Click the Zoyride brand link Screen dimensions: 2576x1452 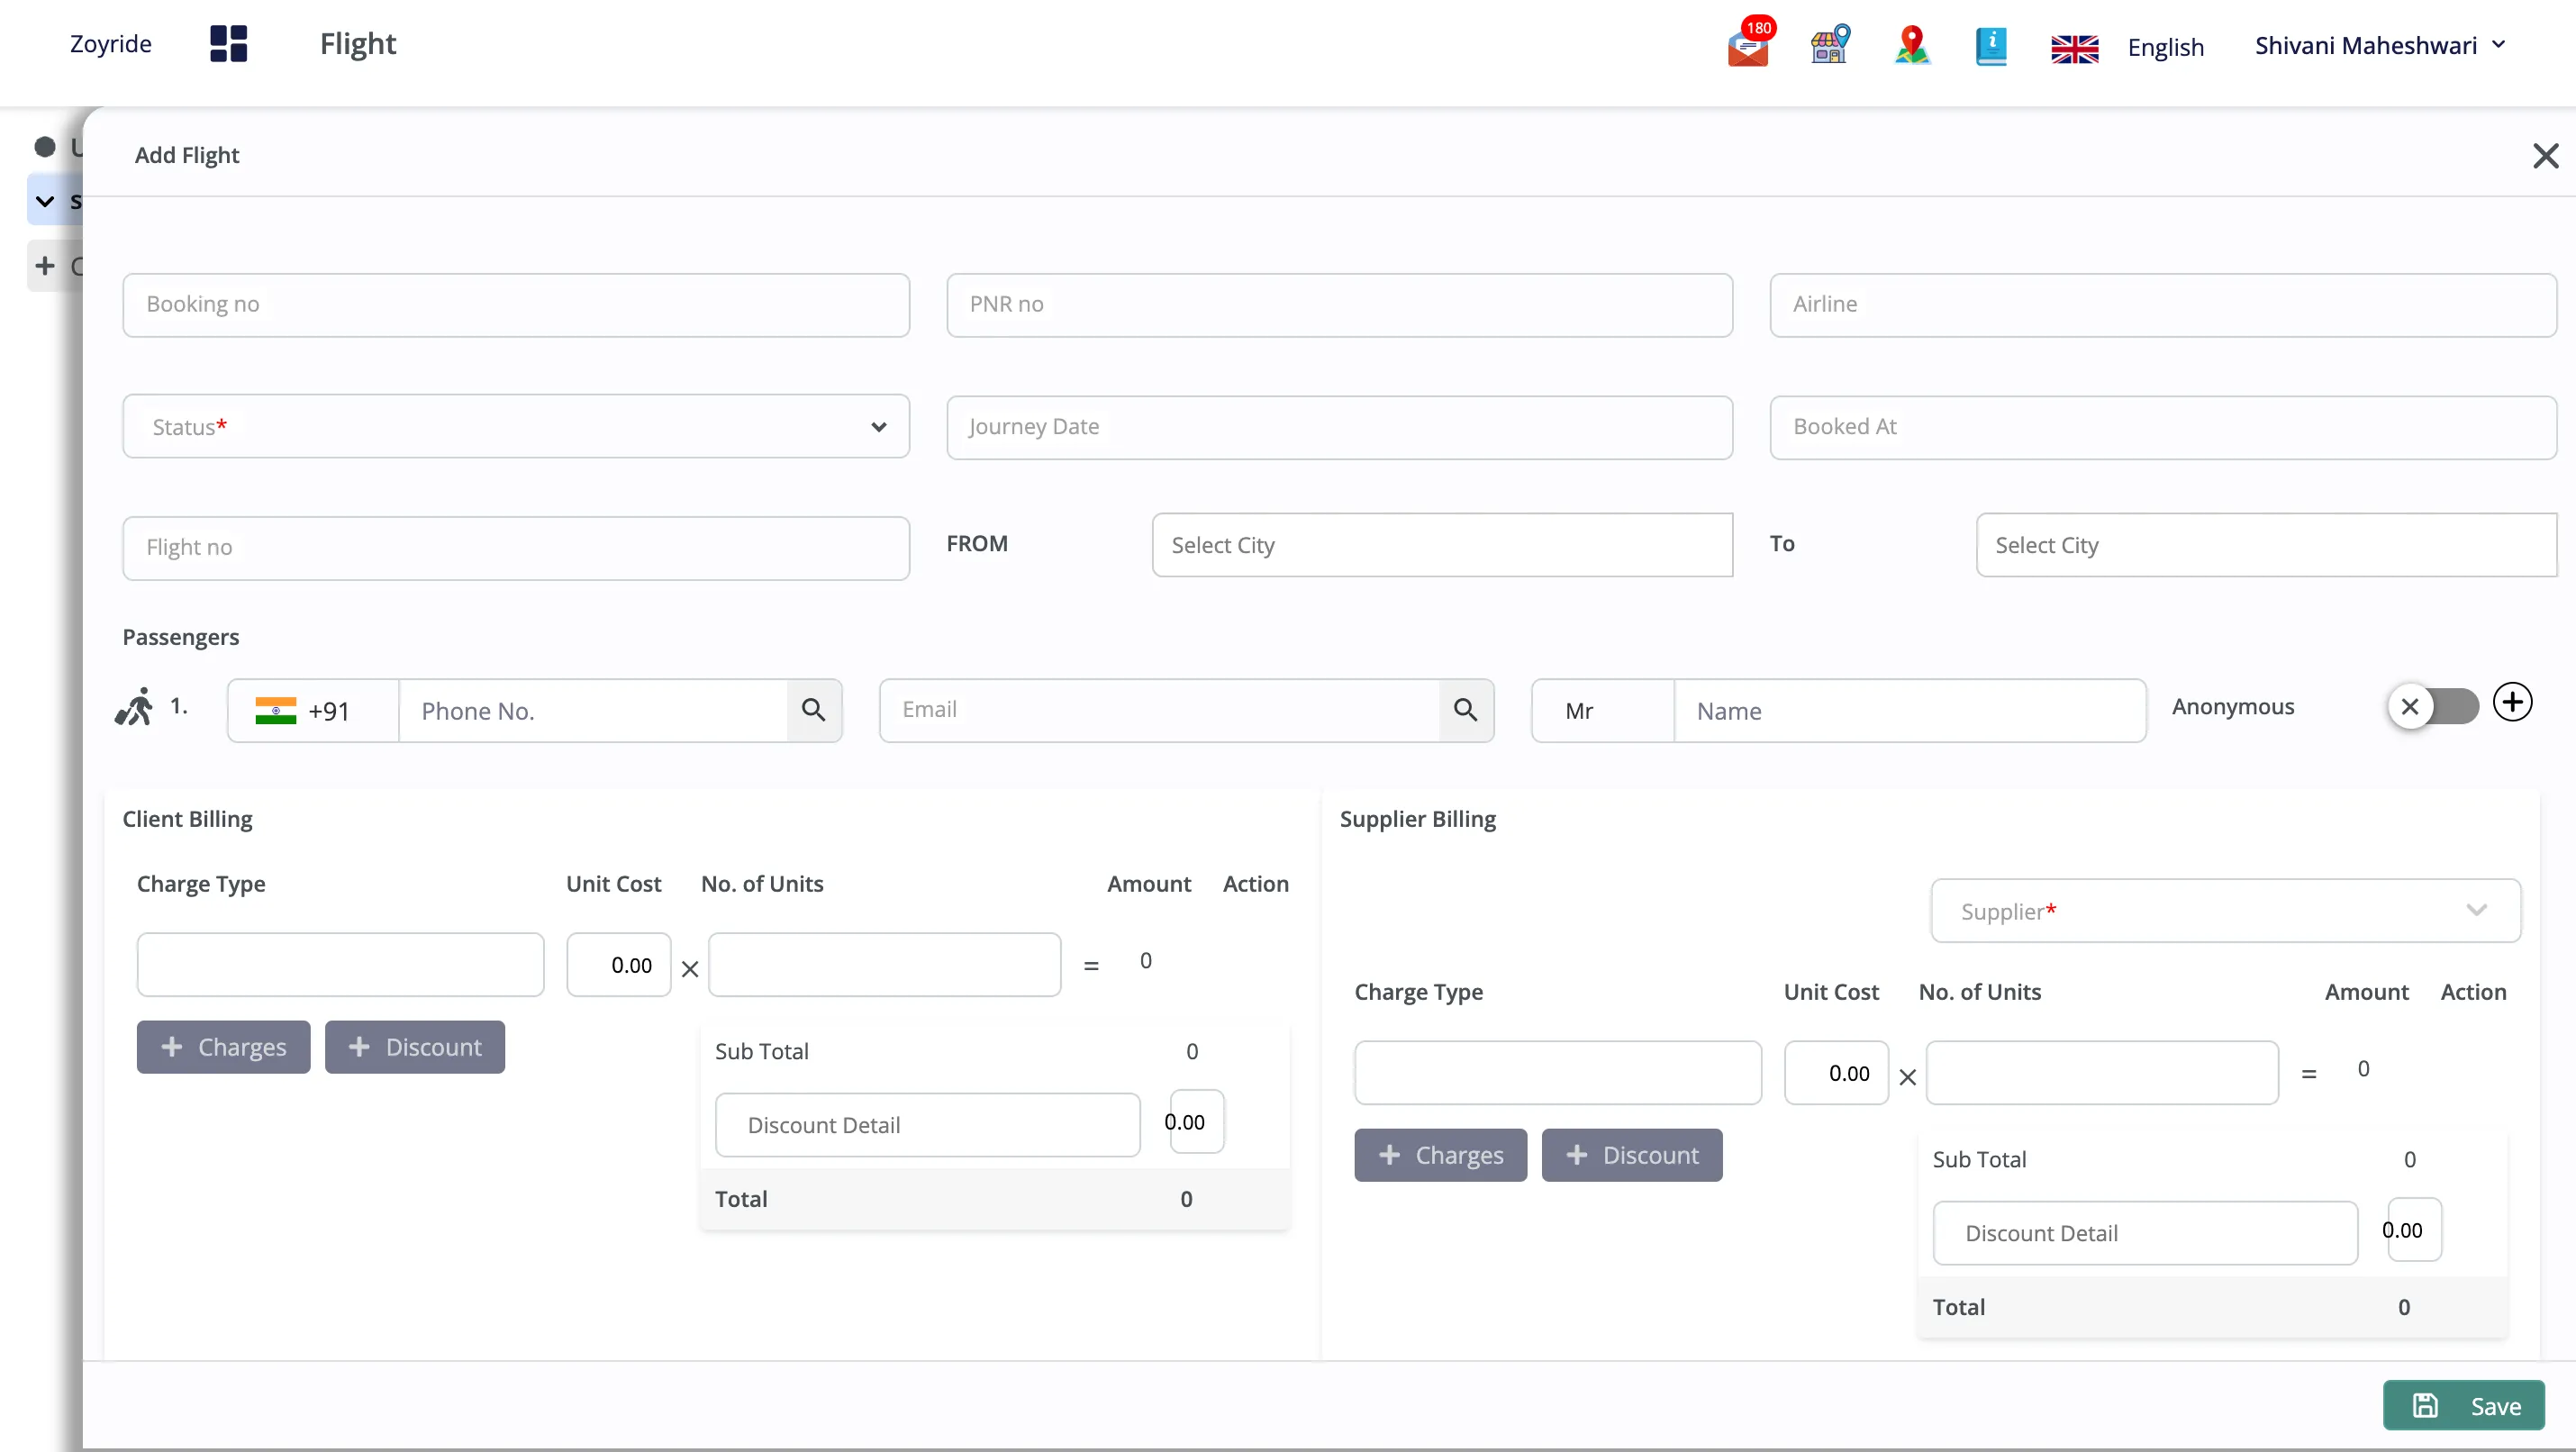[x=110, y=44]
